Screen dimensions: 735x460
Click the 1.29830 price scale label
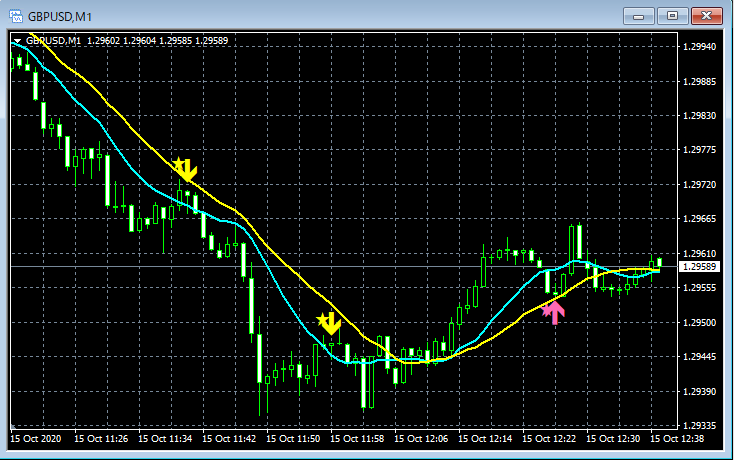pos(699,116)
